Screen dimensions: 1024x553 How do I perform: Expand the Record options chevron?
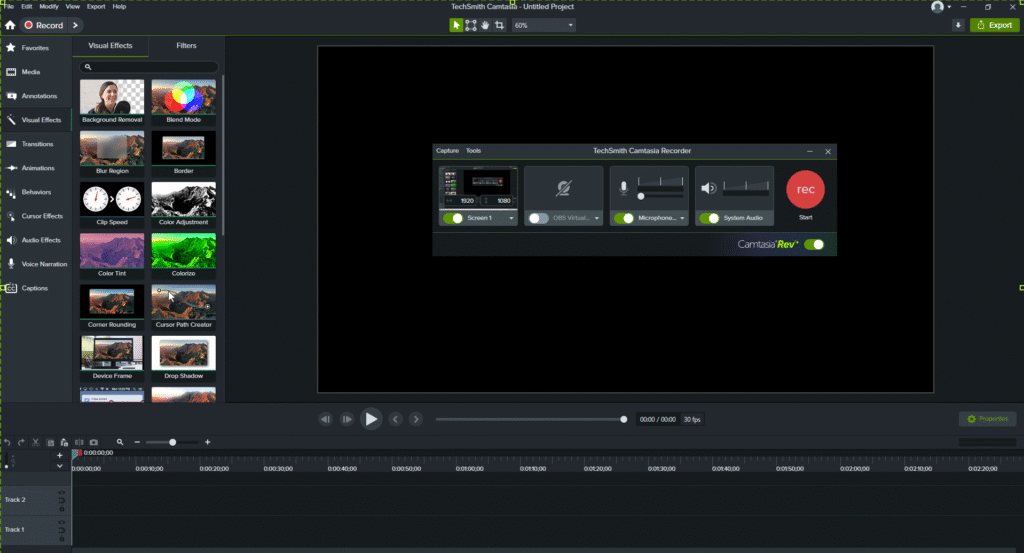click(x=75, y=25)
